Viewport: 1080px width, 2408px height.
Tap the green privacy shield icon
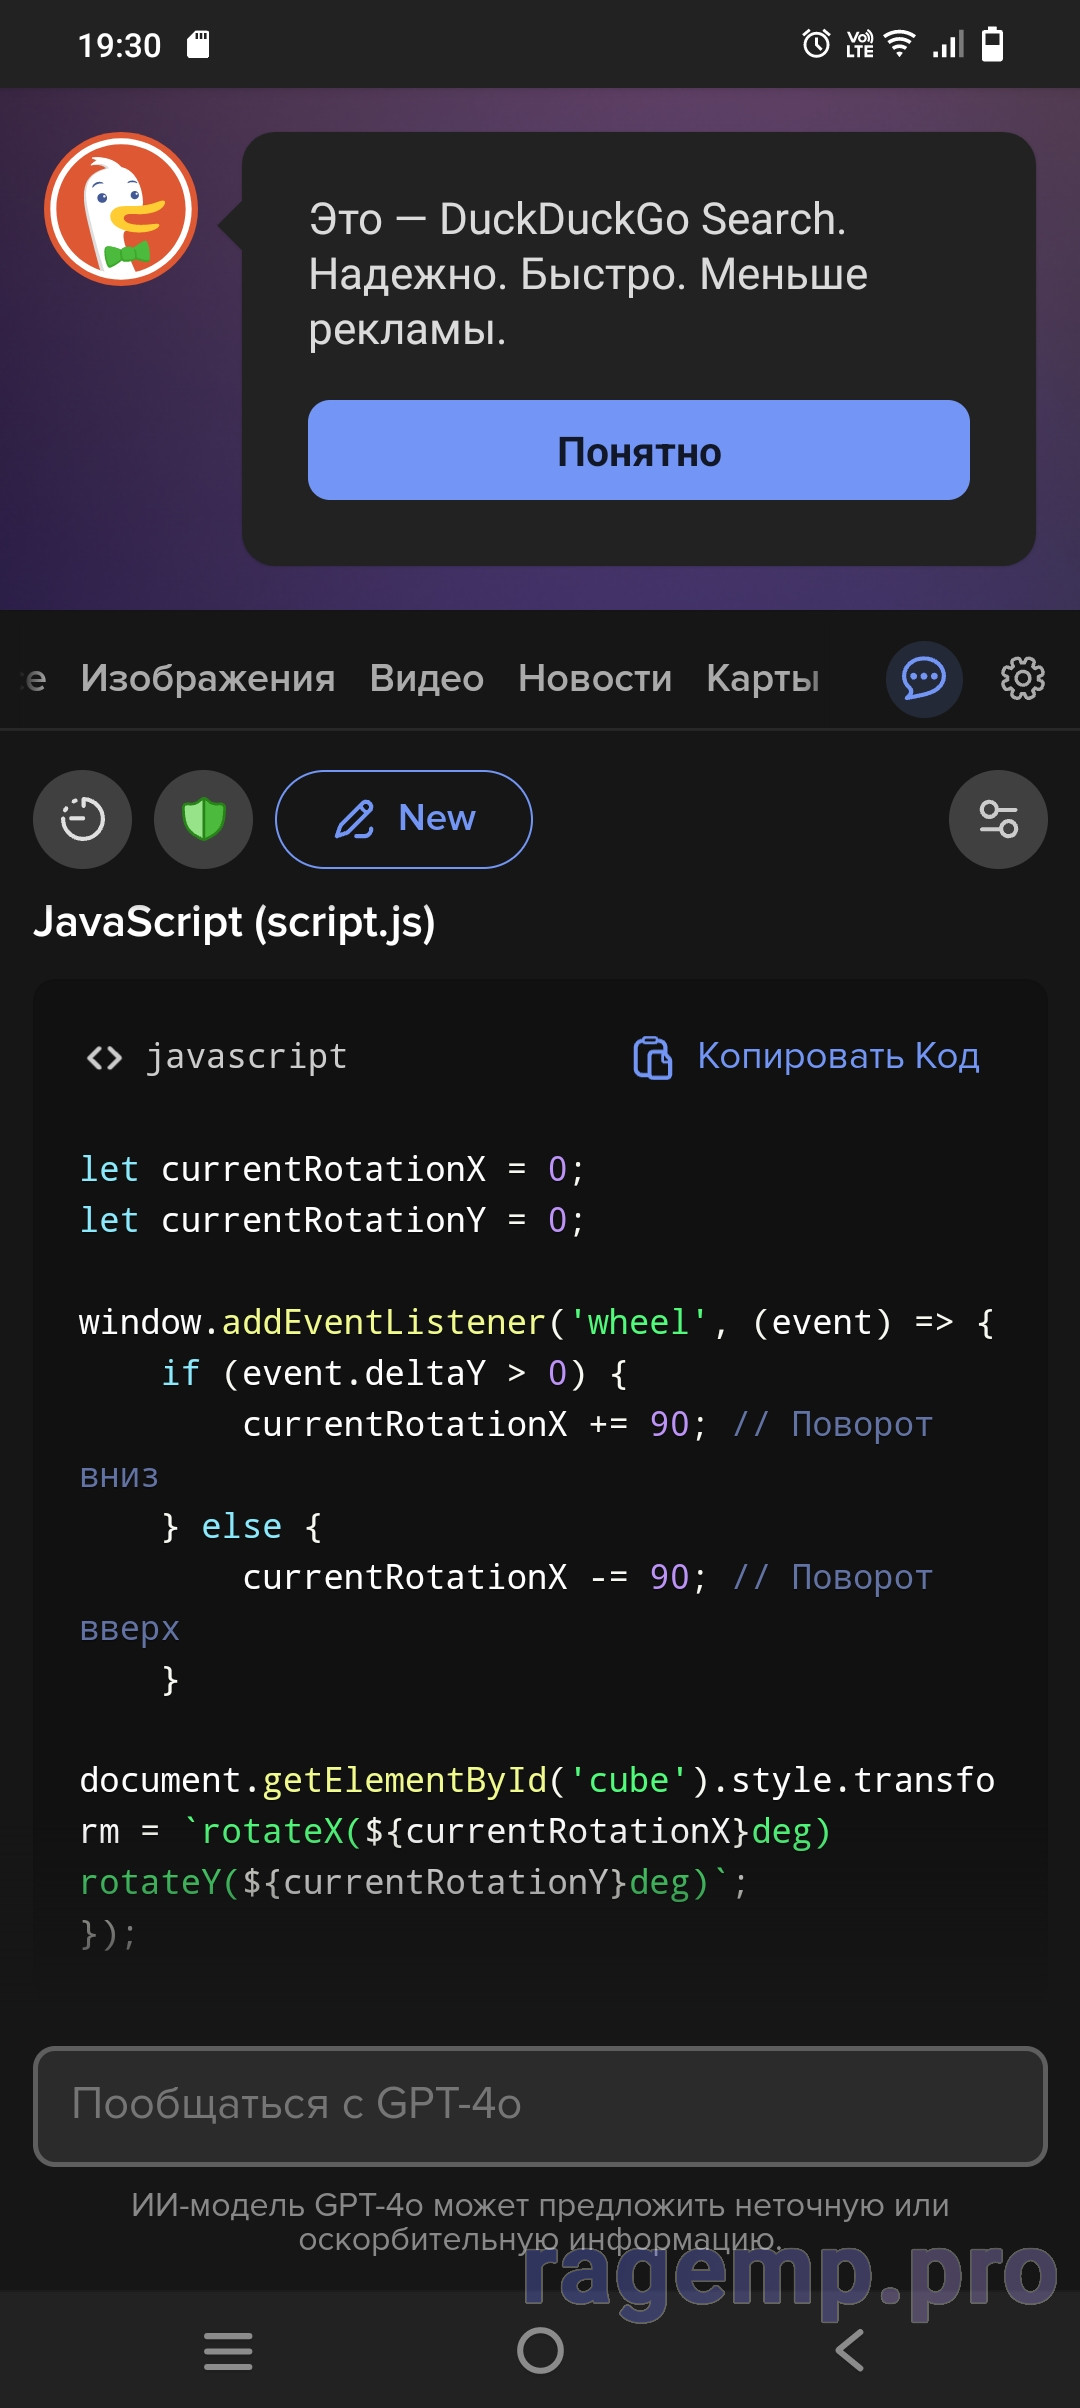pyautogui.click(x=203, y=819)
